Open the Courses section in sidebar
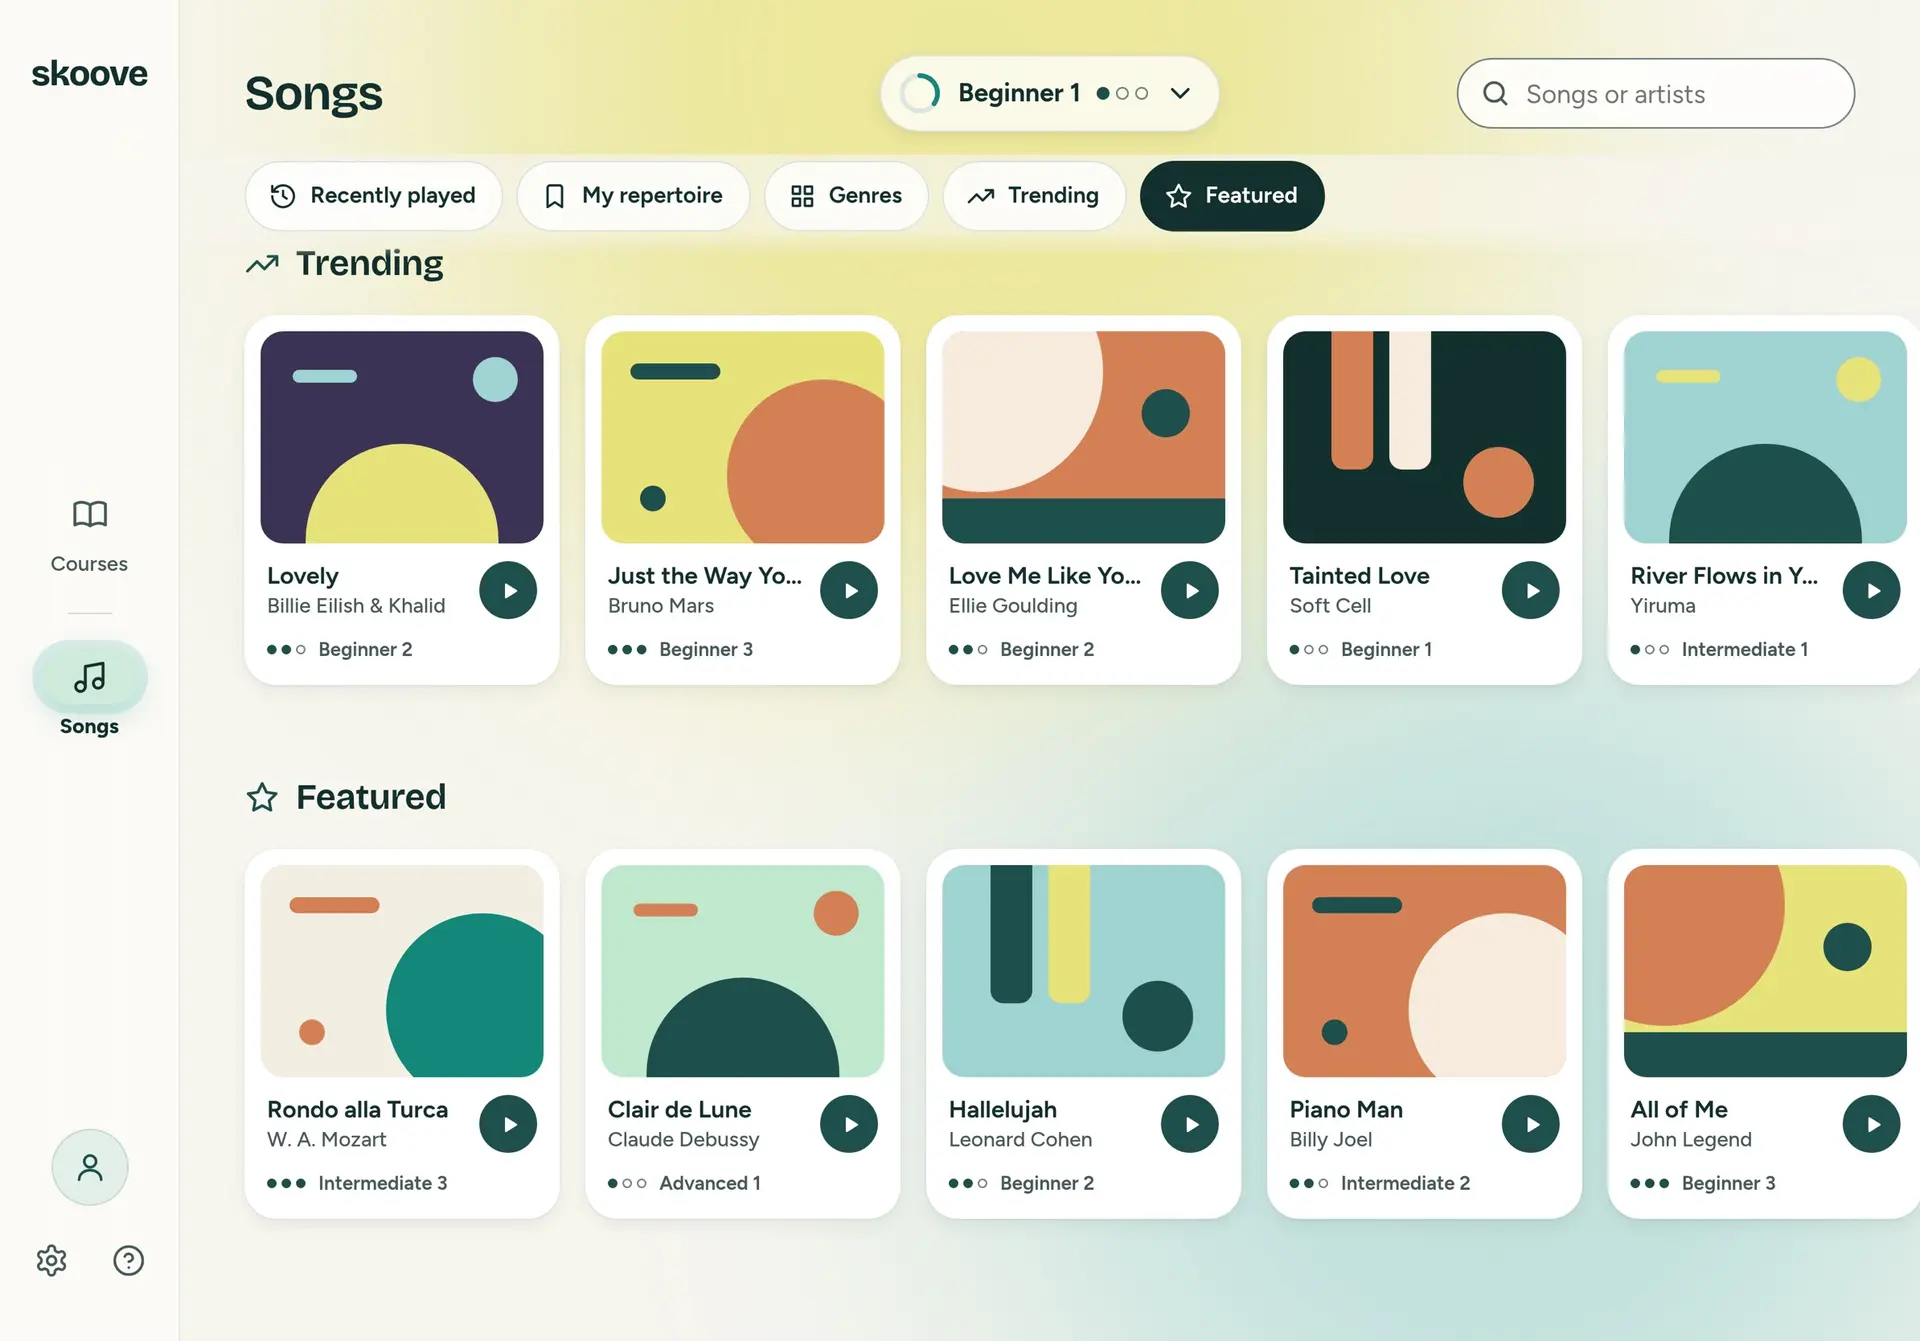 89,536
